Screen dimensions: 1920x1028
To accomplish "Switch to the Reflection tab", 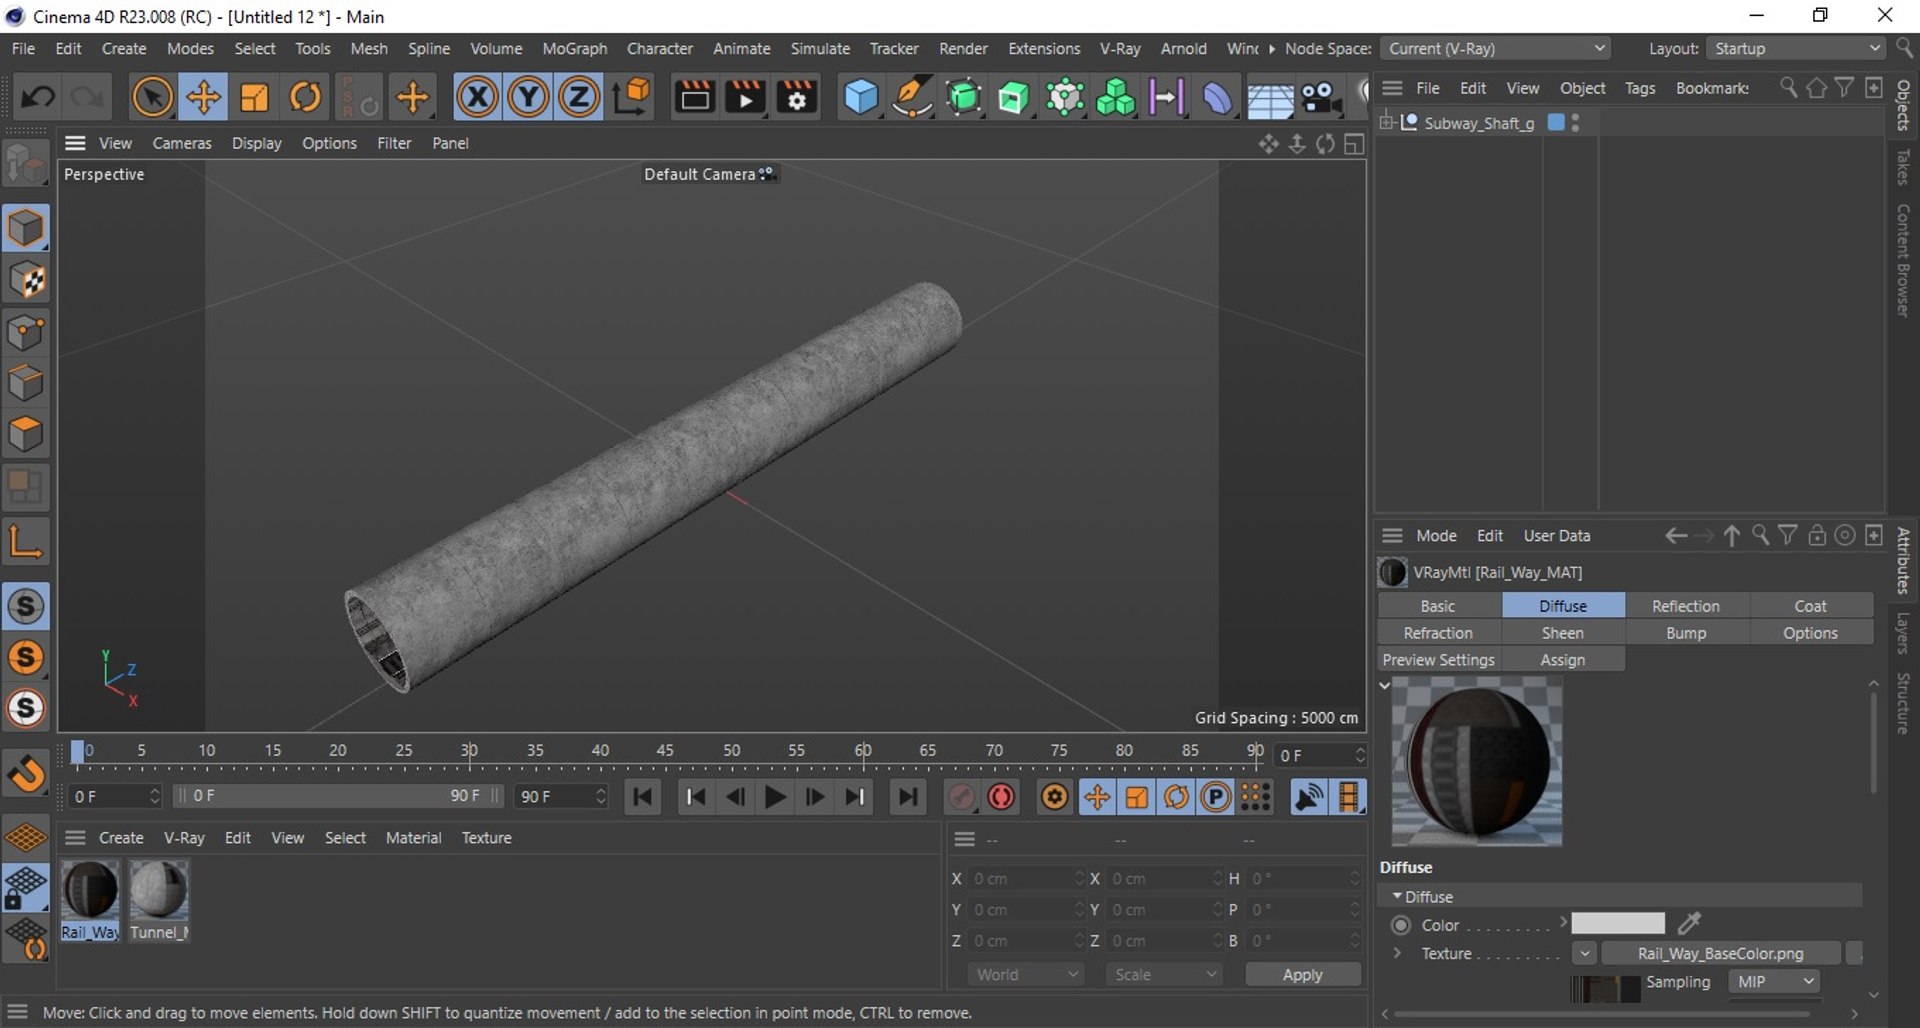I will click(1686, 606).
